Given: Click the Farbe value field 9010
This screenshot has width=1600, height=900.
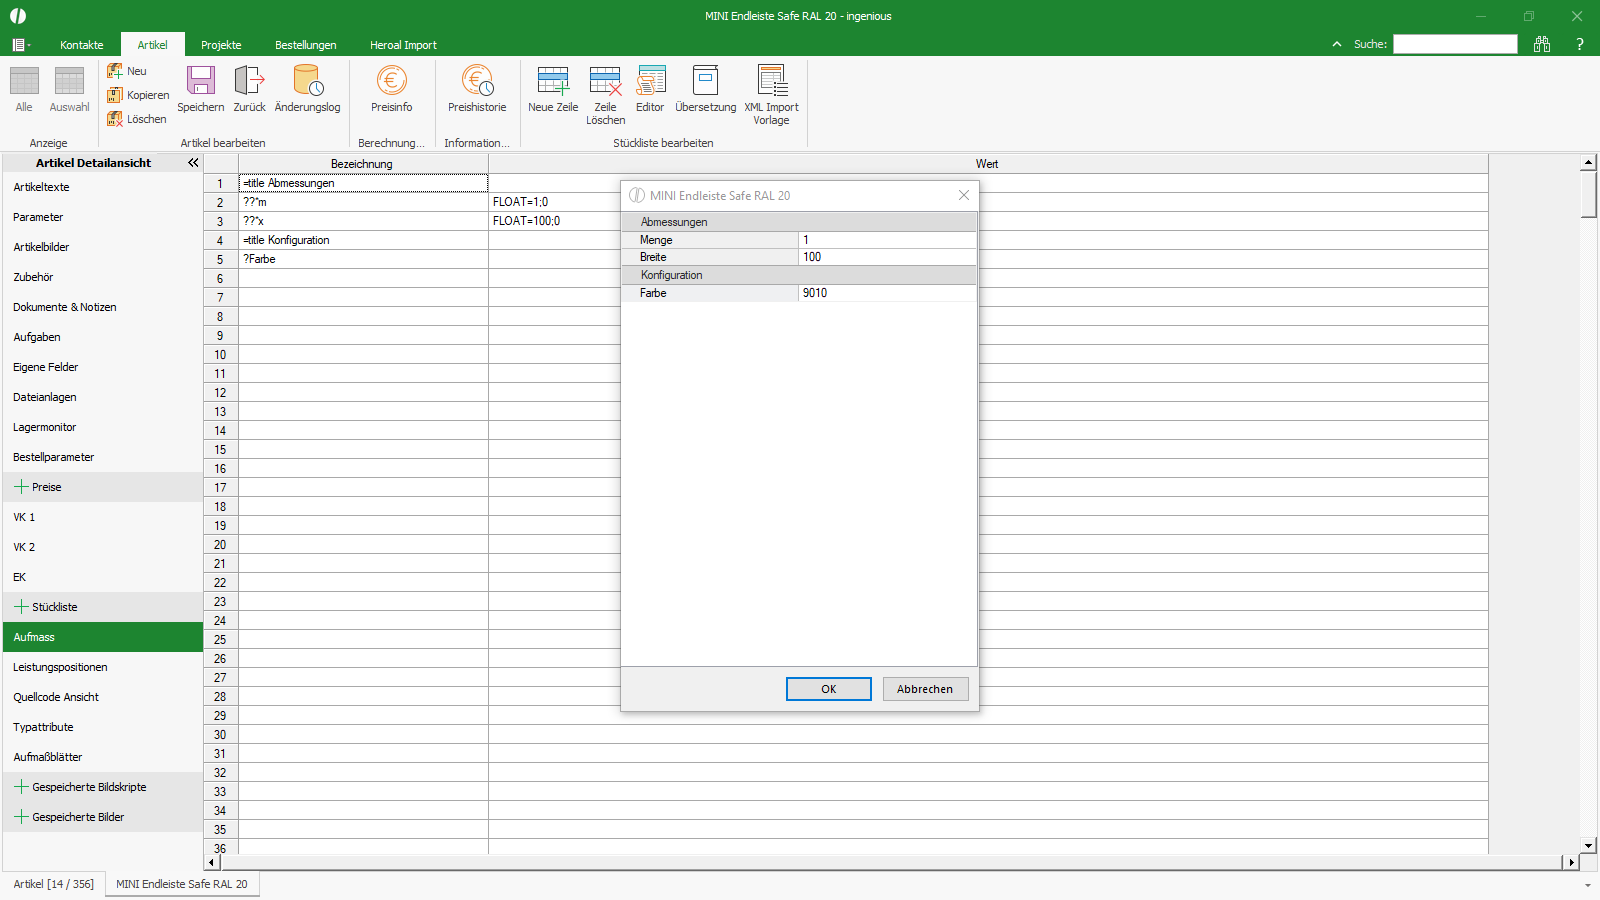Looking at the screenshot, I should click(x=886, y=293).
